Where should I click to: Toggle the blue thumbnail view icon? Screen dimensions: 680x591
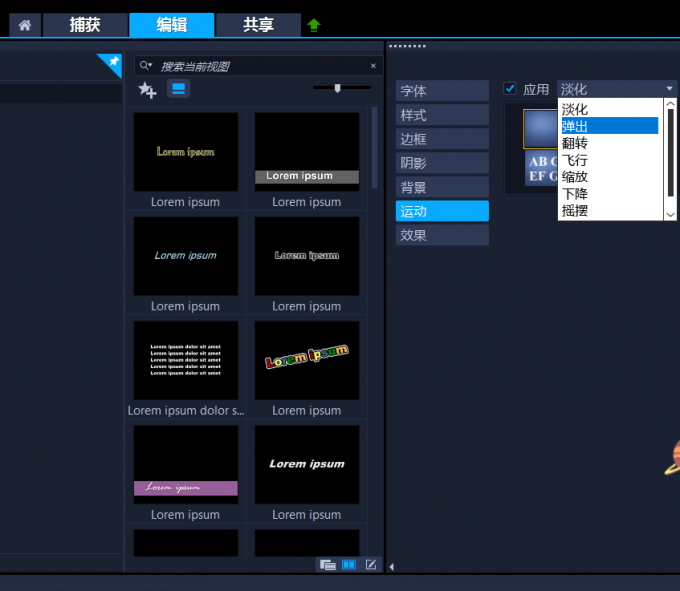click(178, 89)
